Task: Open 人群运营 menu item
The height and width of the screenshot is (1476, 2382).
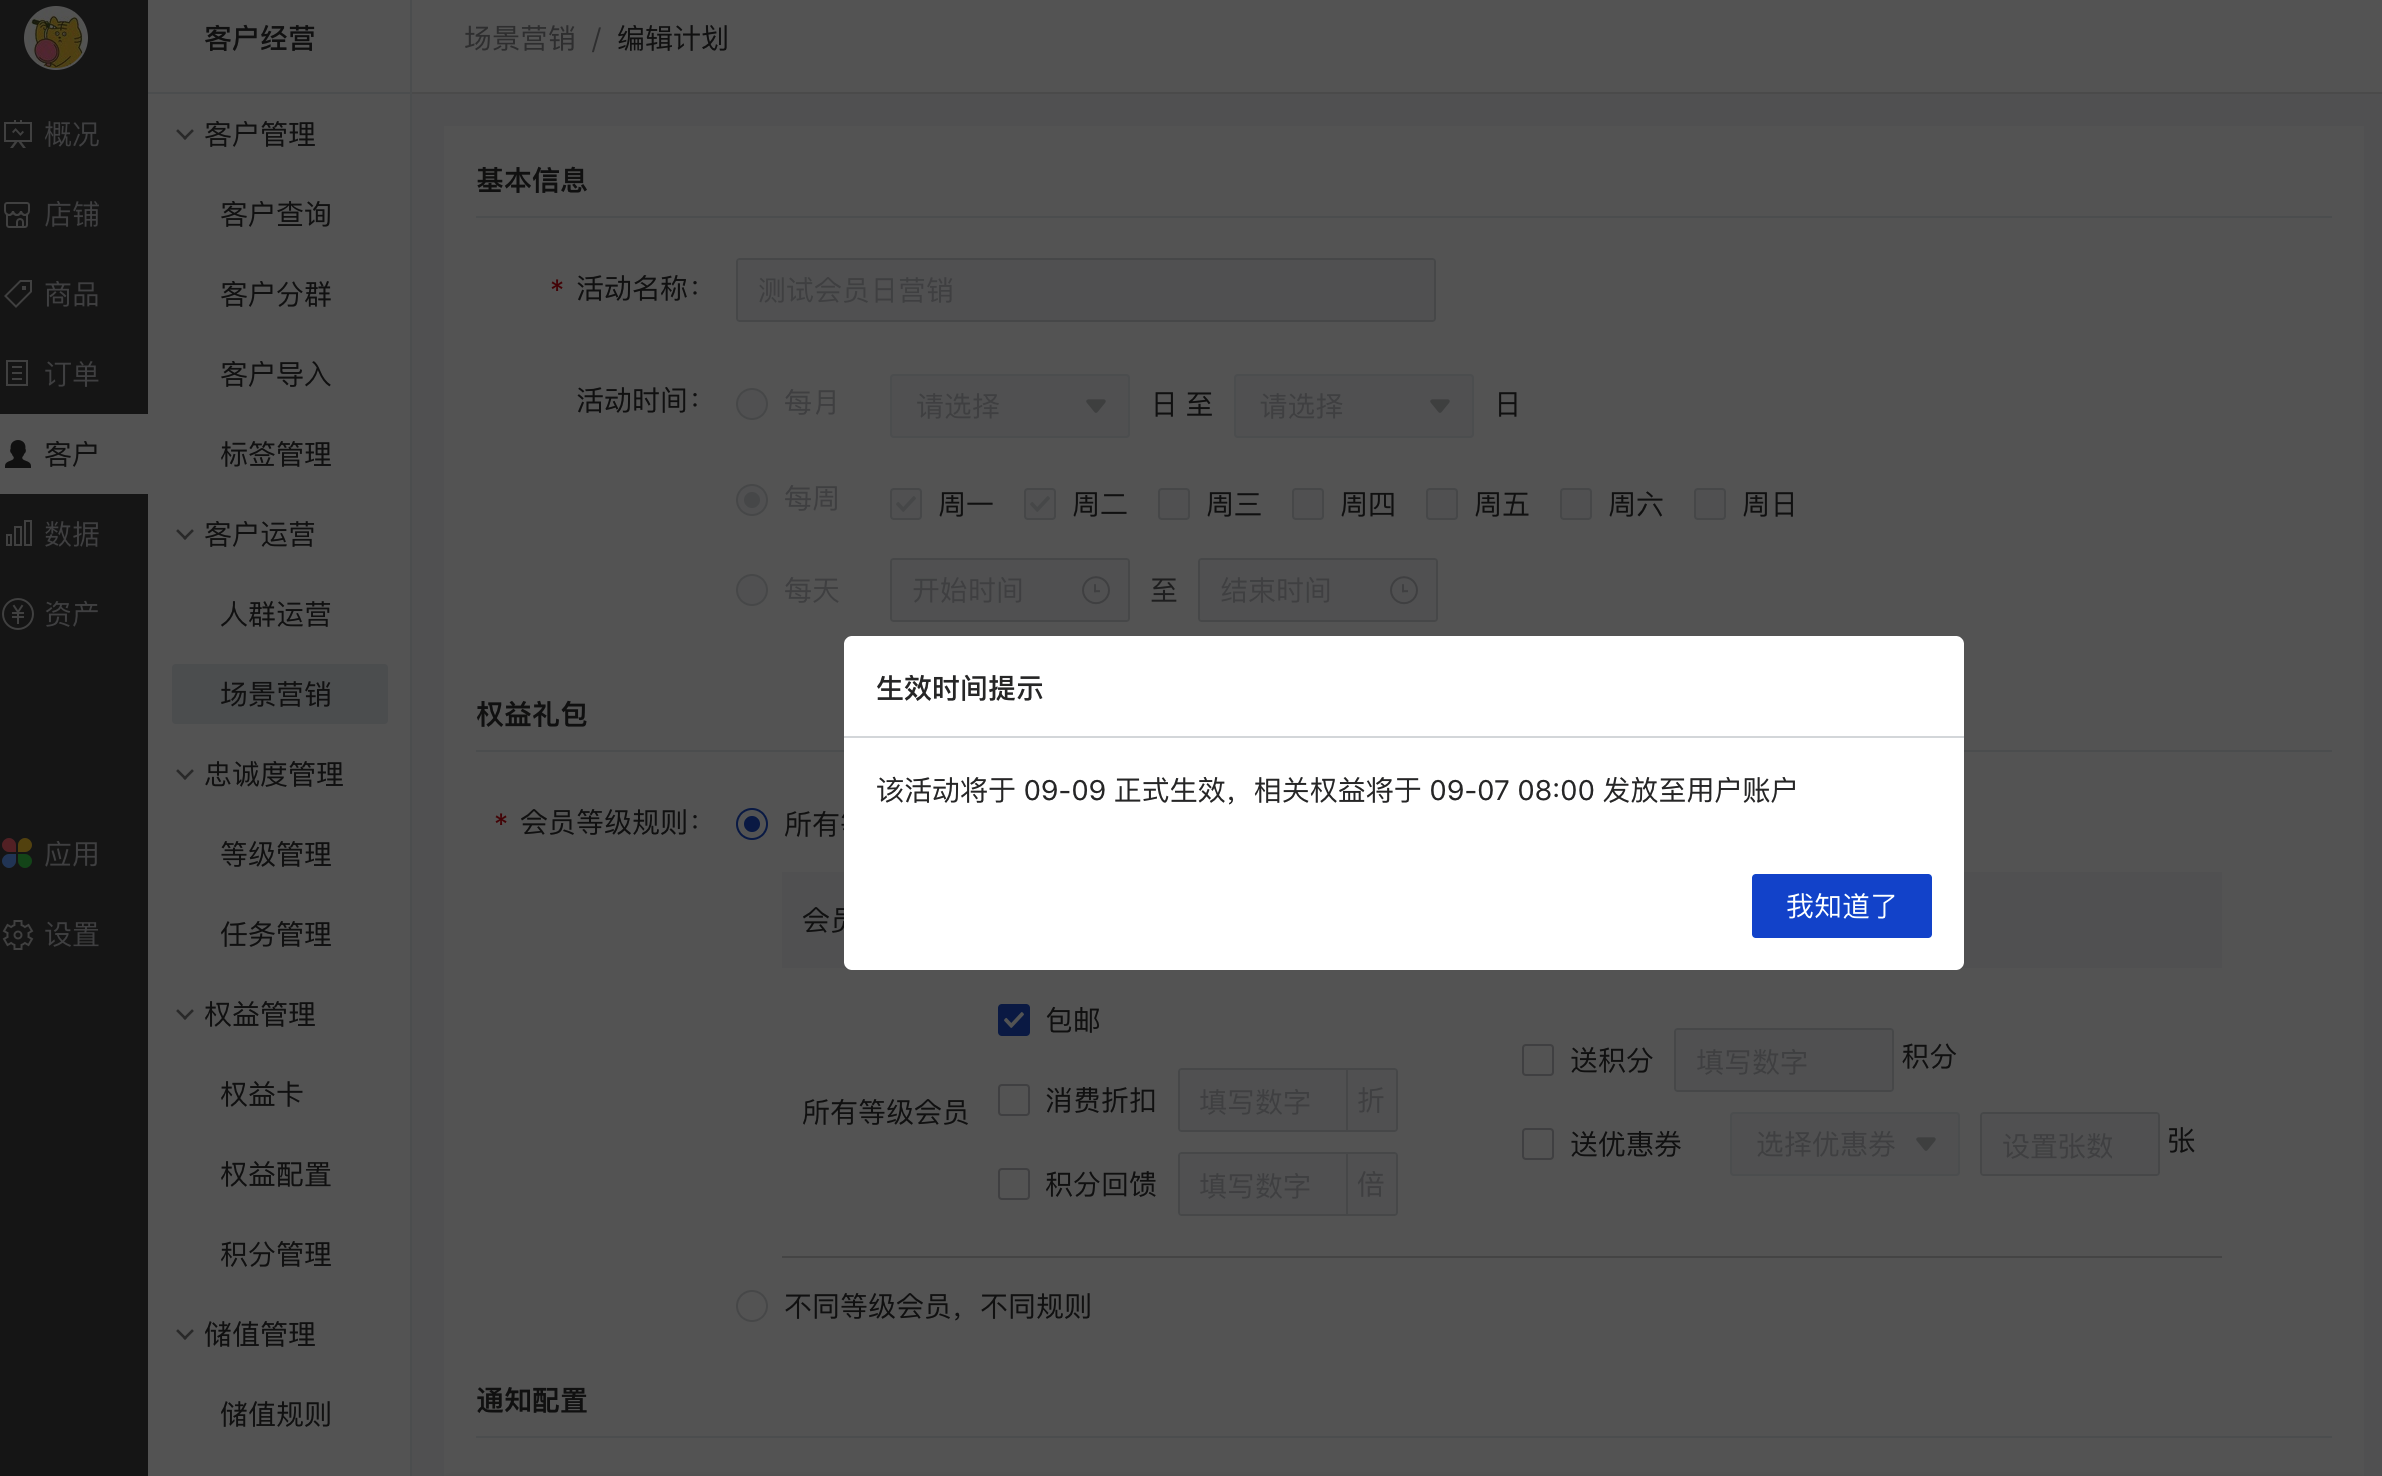Action: (276, 614)
